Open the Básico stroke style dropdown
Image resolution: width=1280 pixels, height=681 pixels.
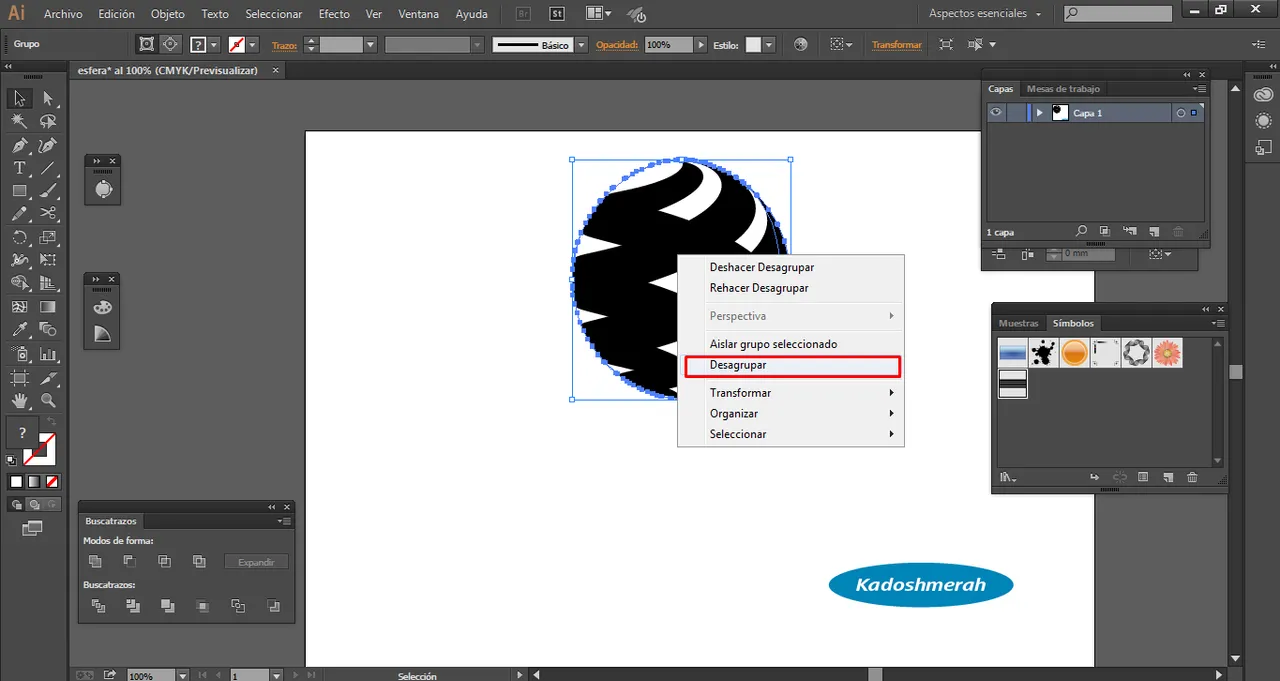(x=581, y=45)
